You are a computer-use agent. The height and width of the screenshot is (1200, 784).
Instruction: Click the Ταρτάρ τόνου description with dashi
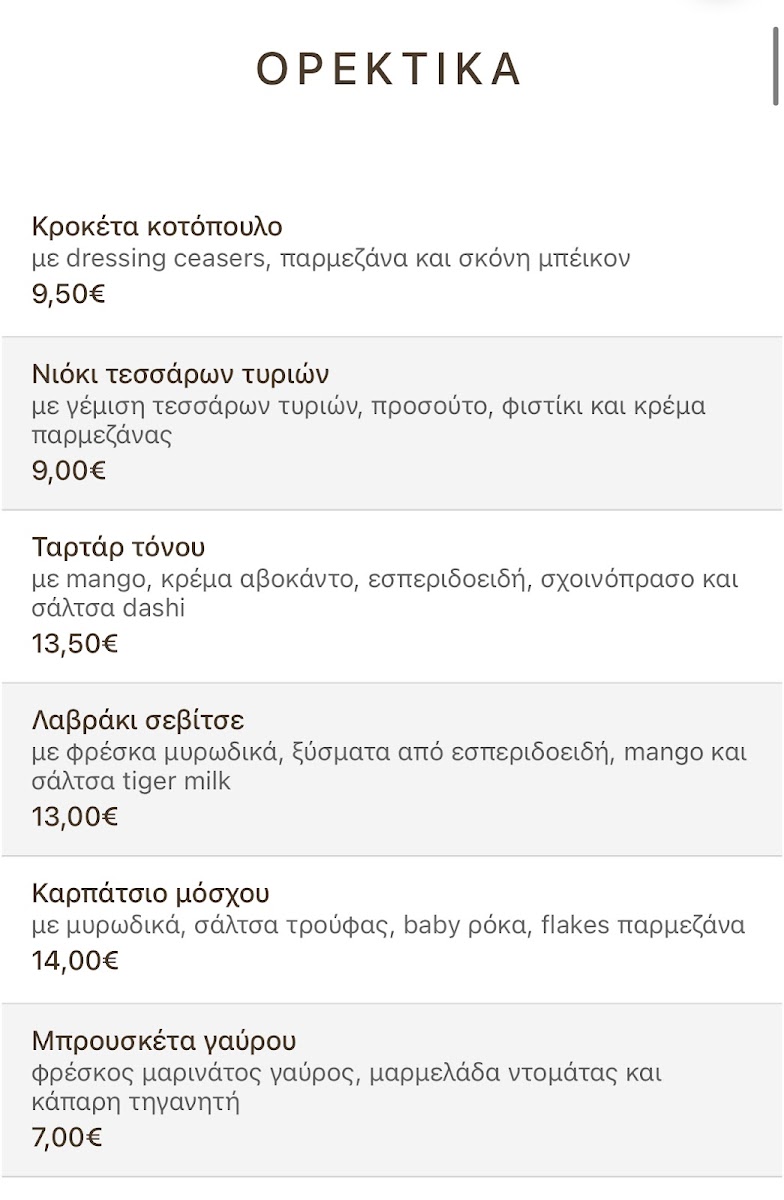click(385, 594)
